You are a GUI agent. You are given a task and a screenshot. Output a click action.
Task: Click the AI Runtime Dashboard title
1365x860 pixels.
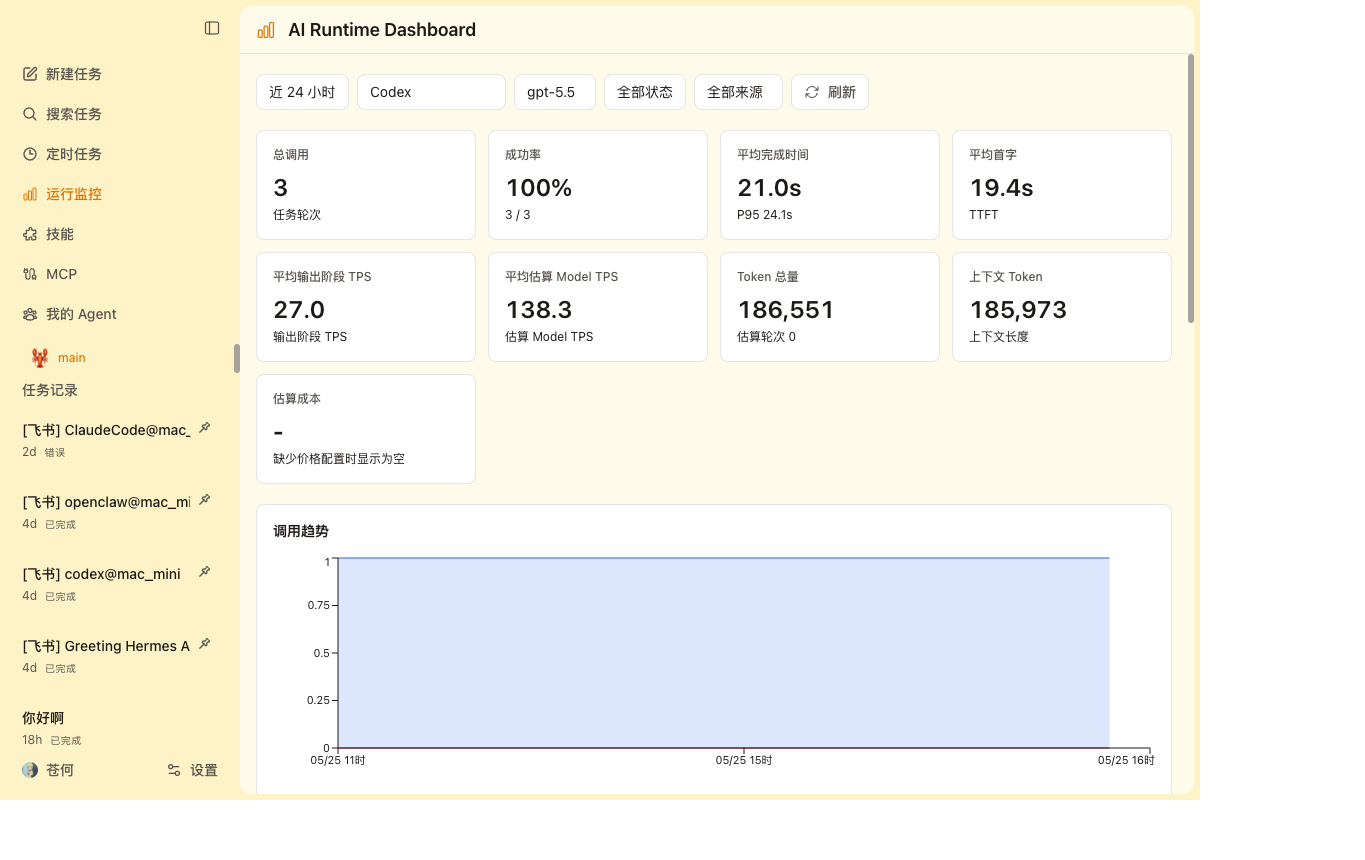[382, 30]
